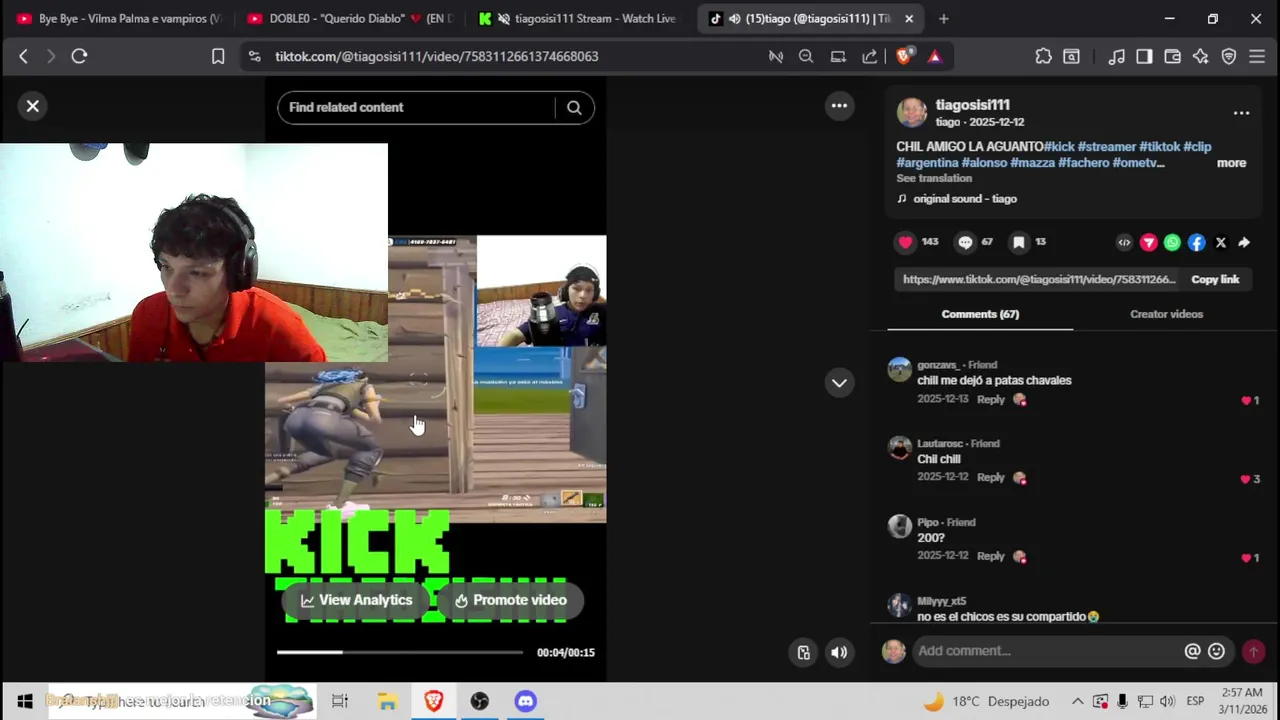The image size is (1280, 720).
Task: Reload the page
Action: coord(79,57)
